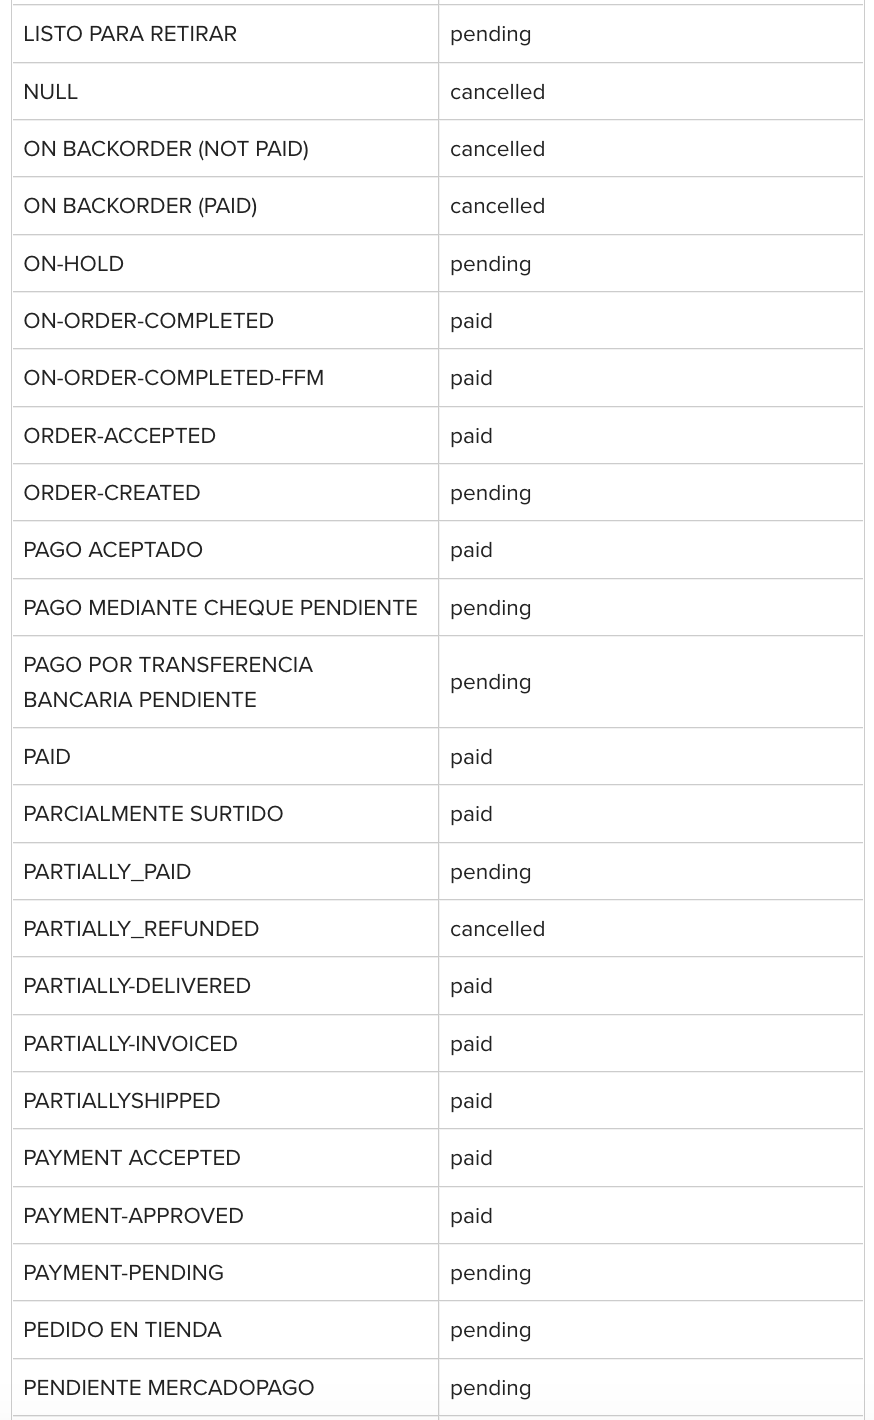Select PAGO POR TRANSFERENCIA BANCARIA PENDIENTE cell

(225, 682)
